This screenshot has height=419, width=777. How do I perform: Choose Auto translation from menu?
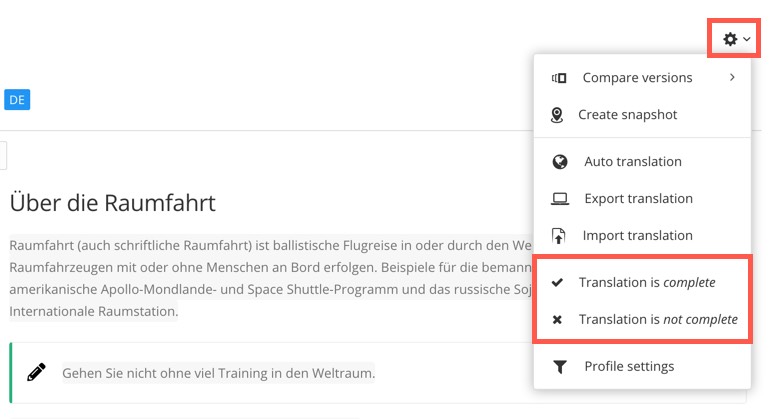[632, 162]
